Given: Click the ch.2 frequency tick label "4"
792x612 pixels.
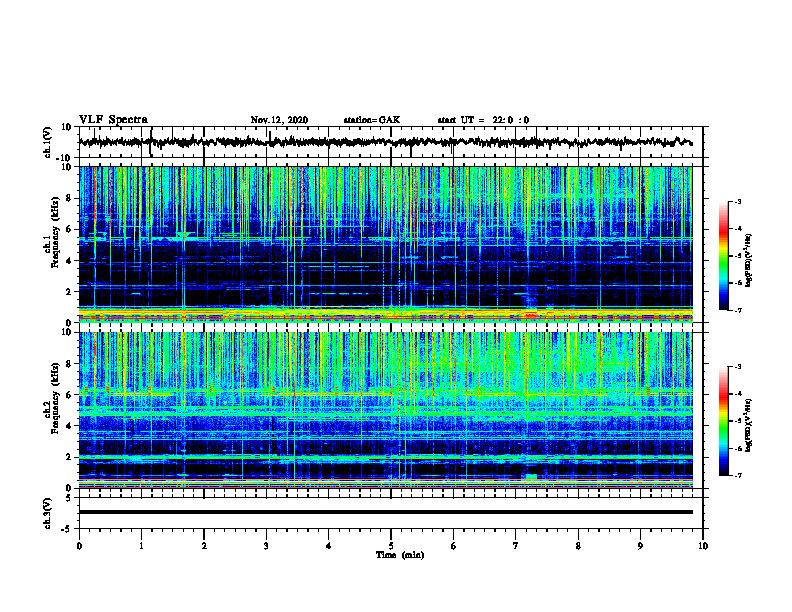Looking at the screenshot, I should pos(70,426).
